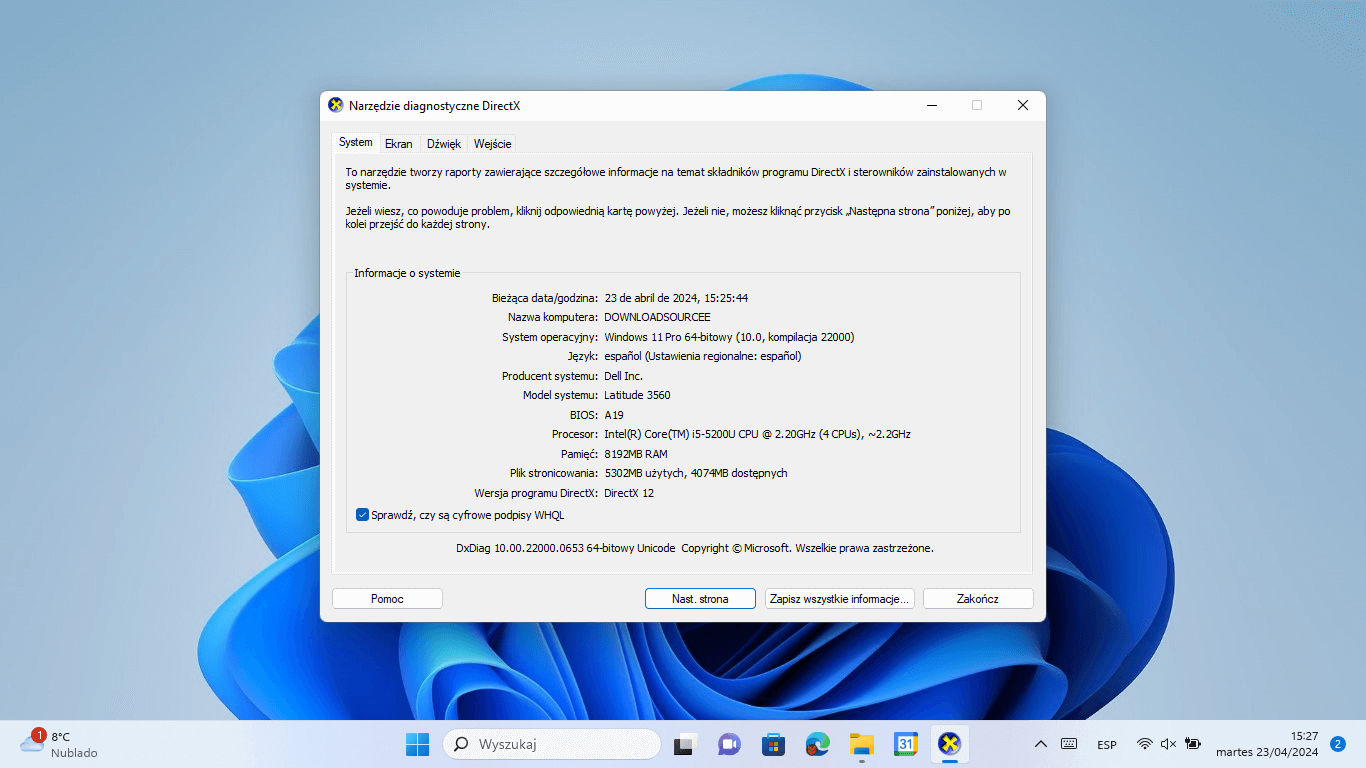Click the Dell Inc. manufacturer value

coord(624,376)
